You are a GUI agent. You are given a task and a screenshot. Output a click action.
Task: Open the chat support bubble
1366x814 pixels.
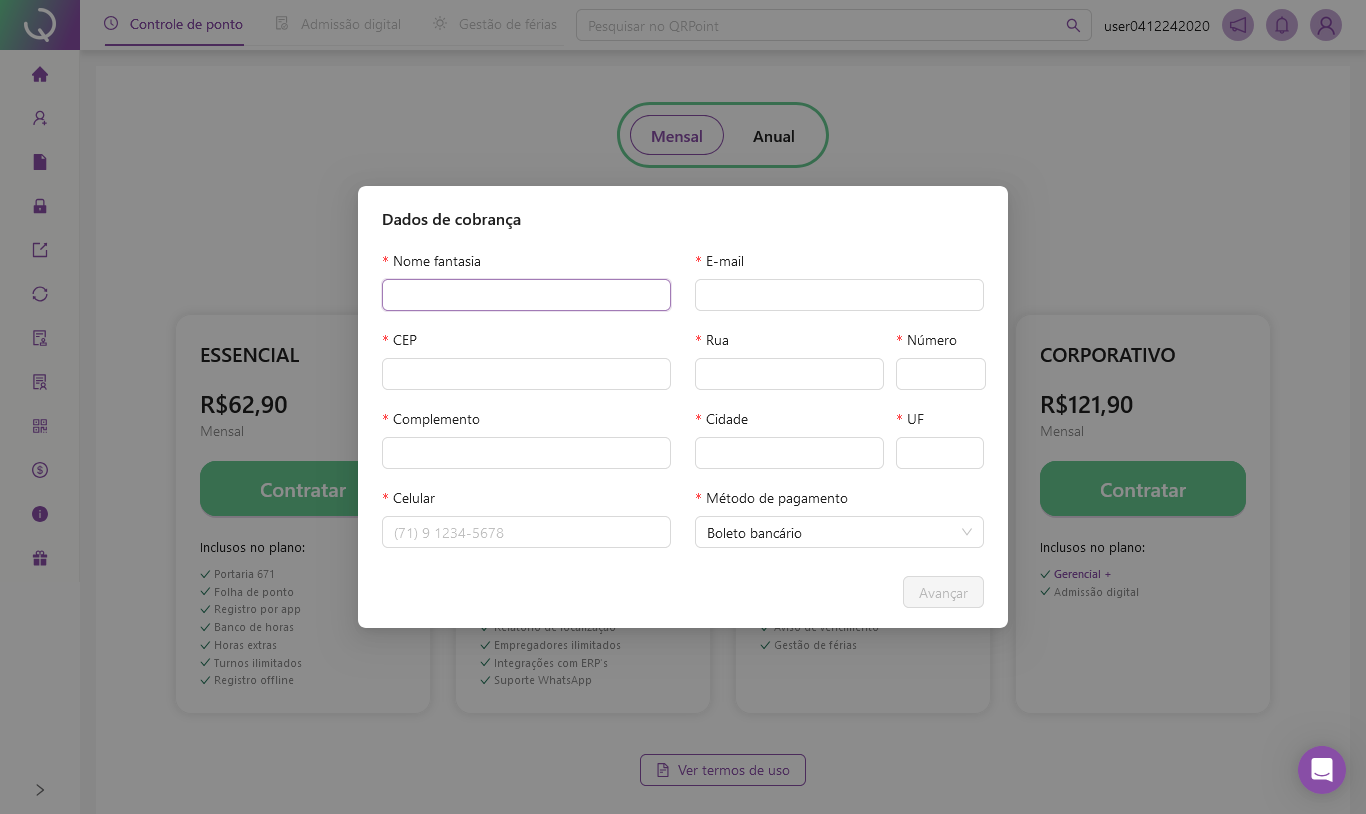coord(1321,770)
